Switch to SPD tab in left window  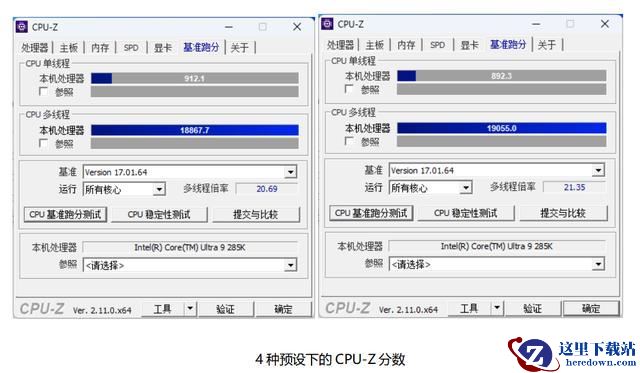pyautogui.click(x=131, y=48)
